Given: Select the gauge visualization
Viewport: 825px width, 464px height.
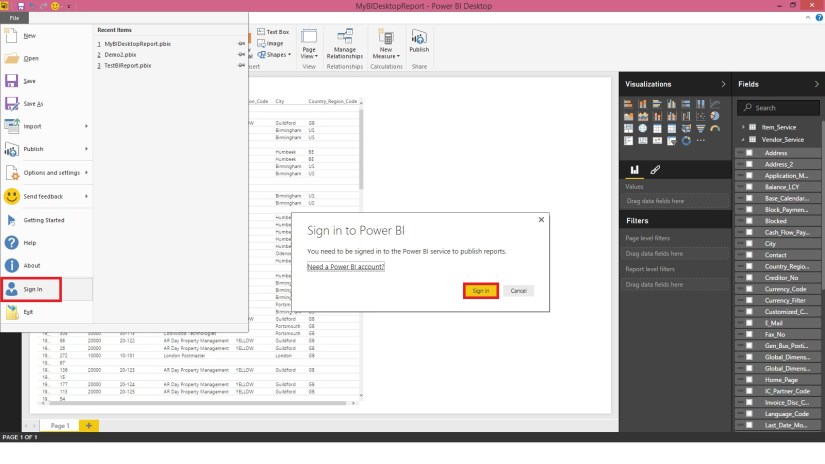Looking at the screenshot, I should click(x=715, y=128).
